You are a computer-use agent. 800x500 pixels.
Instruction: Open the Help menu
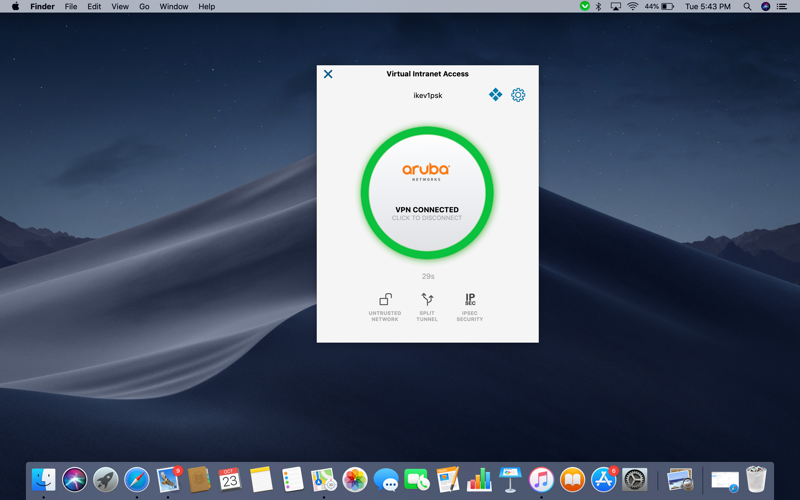(207, 6)
